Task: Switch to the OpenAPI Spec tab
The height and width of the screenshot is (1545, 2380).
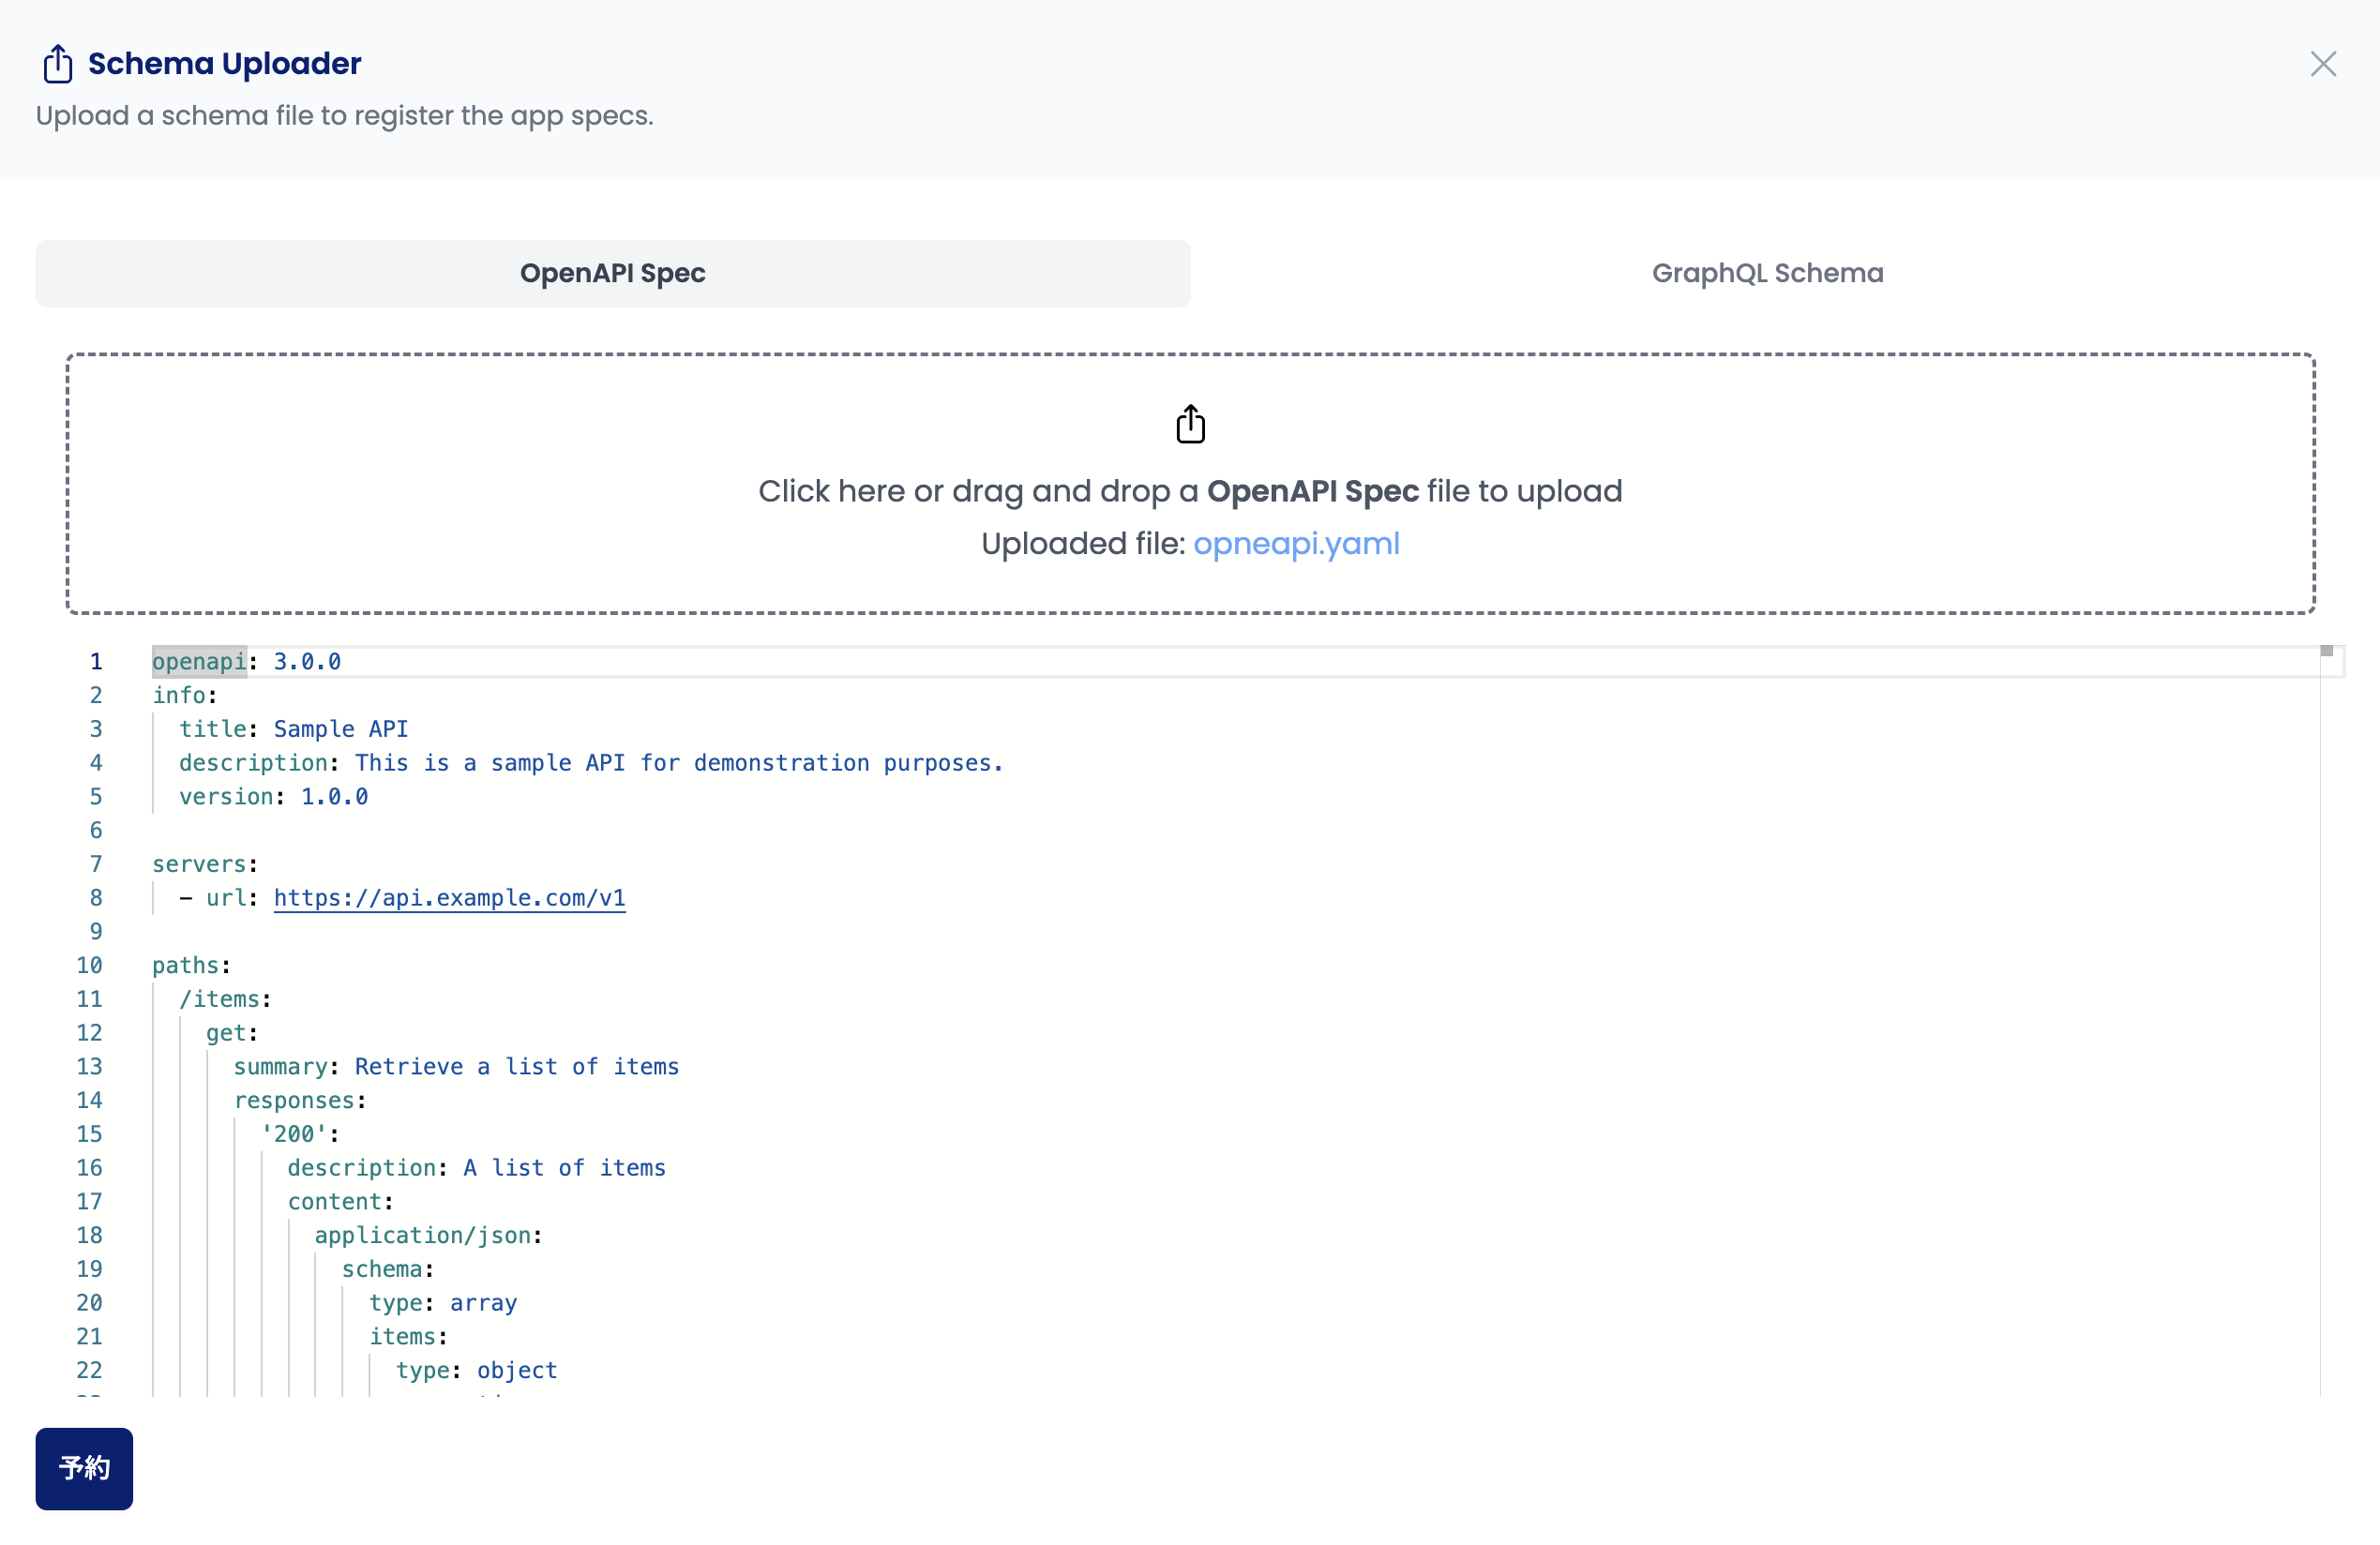Action: (612, 273)
